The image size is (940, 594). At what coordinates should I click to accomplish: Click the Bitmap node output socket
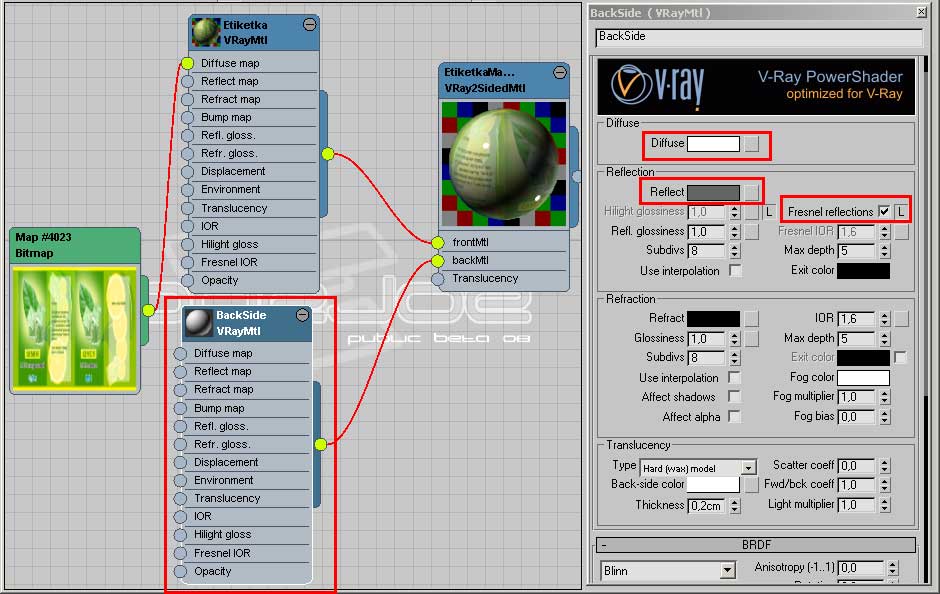point(149,310)
